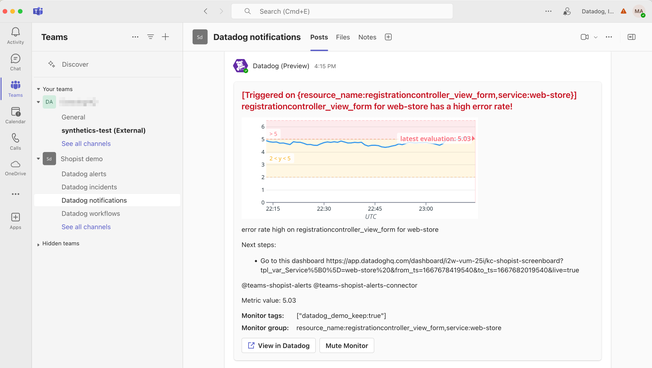This screenshot has height=368, width=652.
Task: Open the Discover sparkle icon
Action: 52,64
